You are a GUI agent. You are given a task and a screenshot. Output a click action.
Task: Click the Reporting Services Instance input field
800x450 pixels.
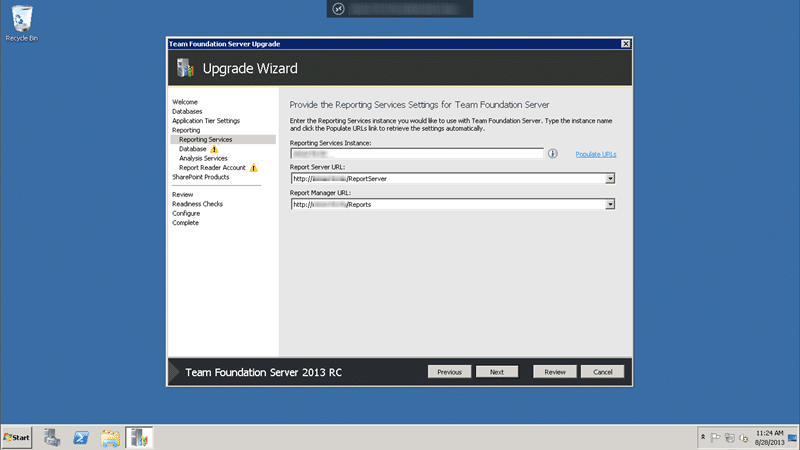[417, 154]
